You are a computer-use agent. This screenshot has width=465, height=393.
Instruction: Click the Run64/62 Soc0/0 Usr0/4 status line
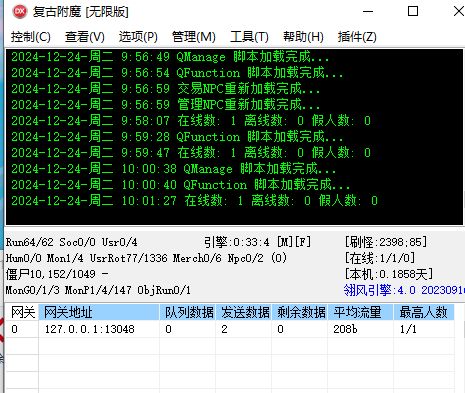click(72, 242)
